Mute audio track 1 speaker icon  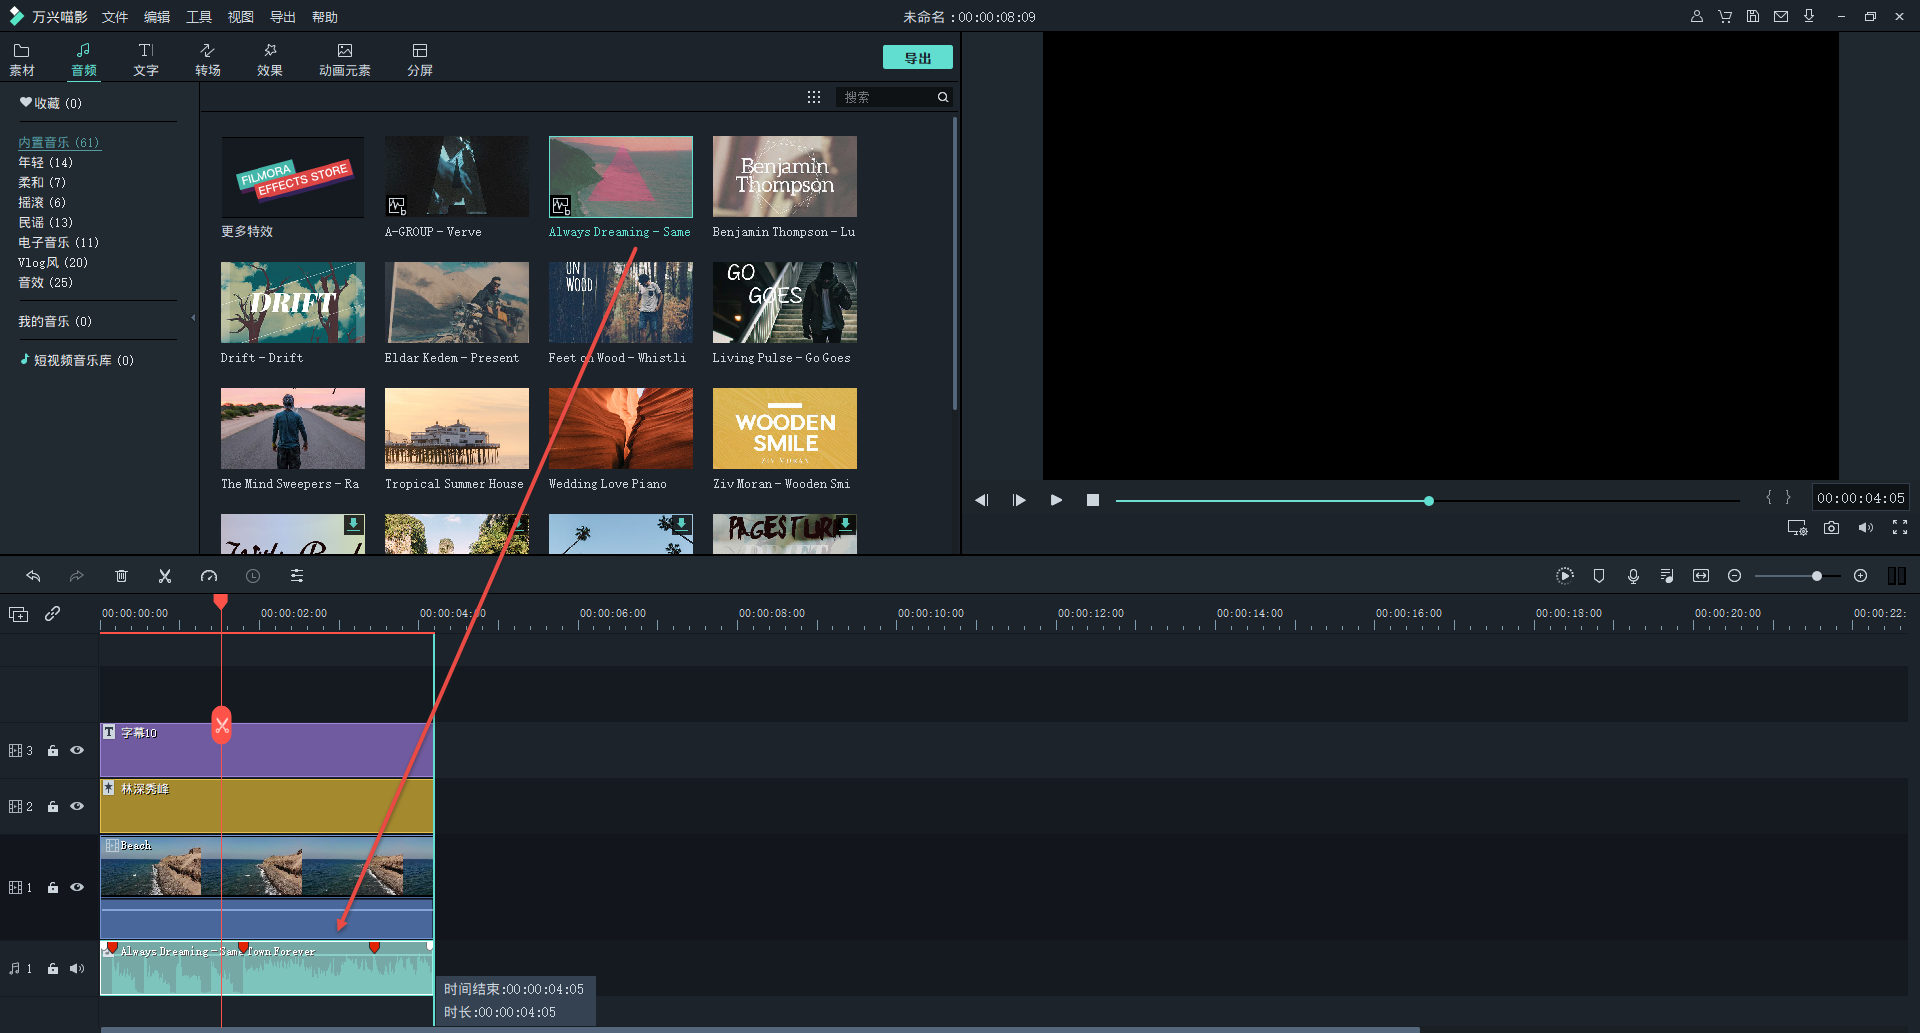[77, 968]
